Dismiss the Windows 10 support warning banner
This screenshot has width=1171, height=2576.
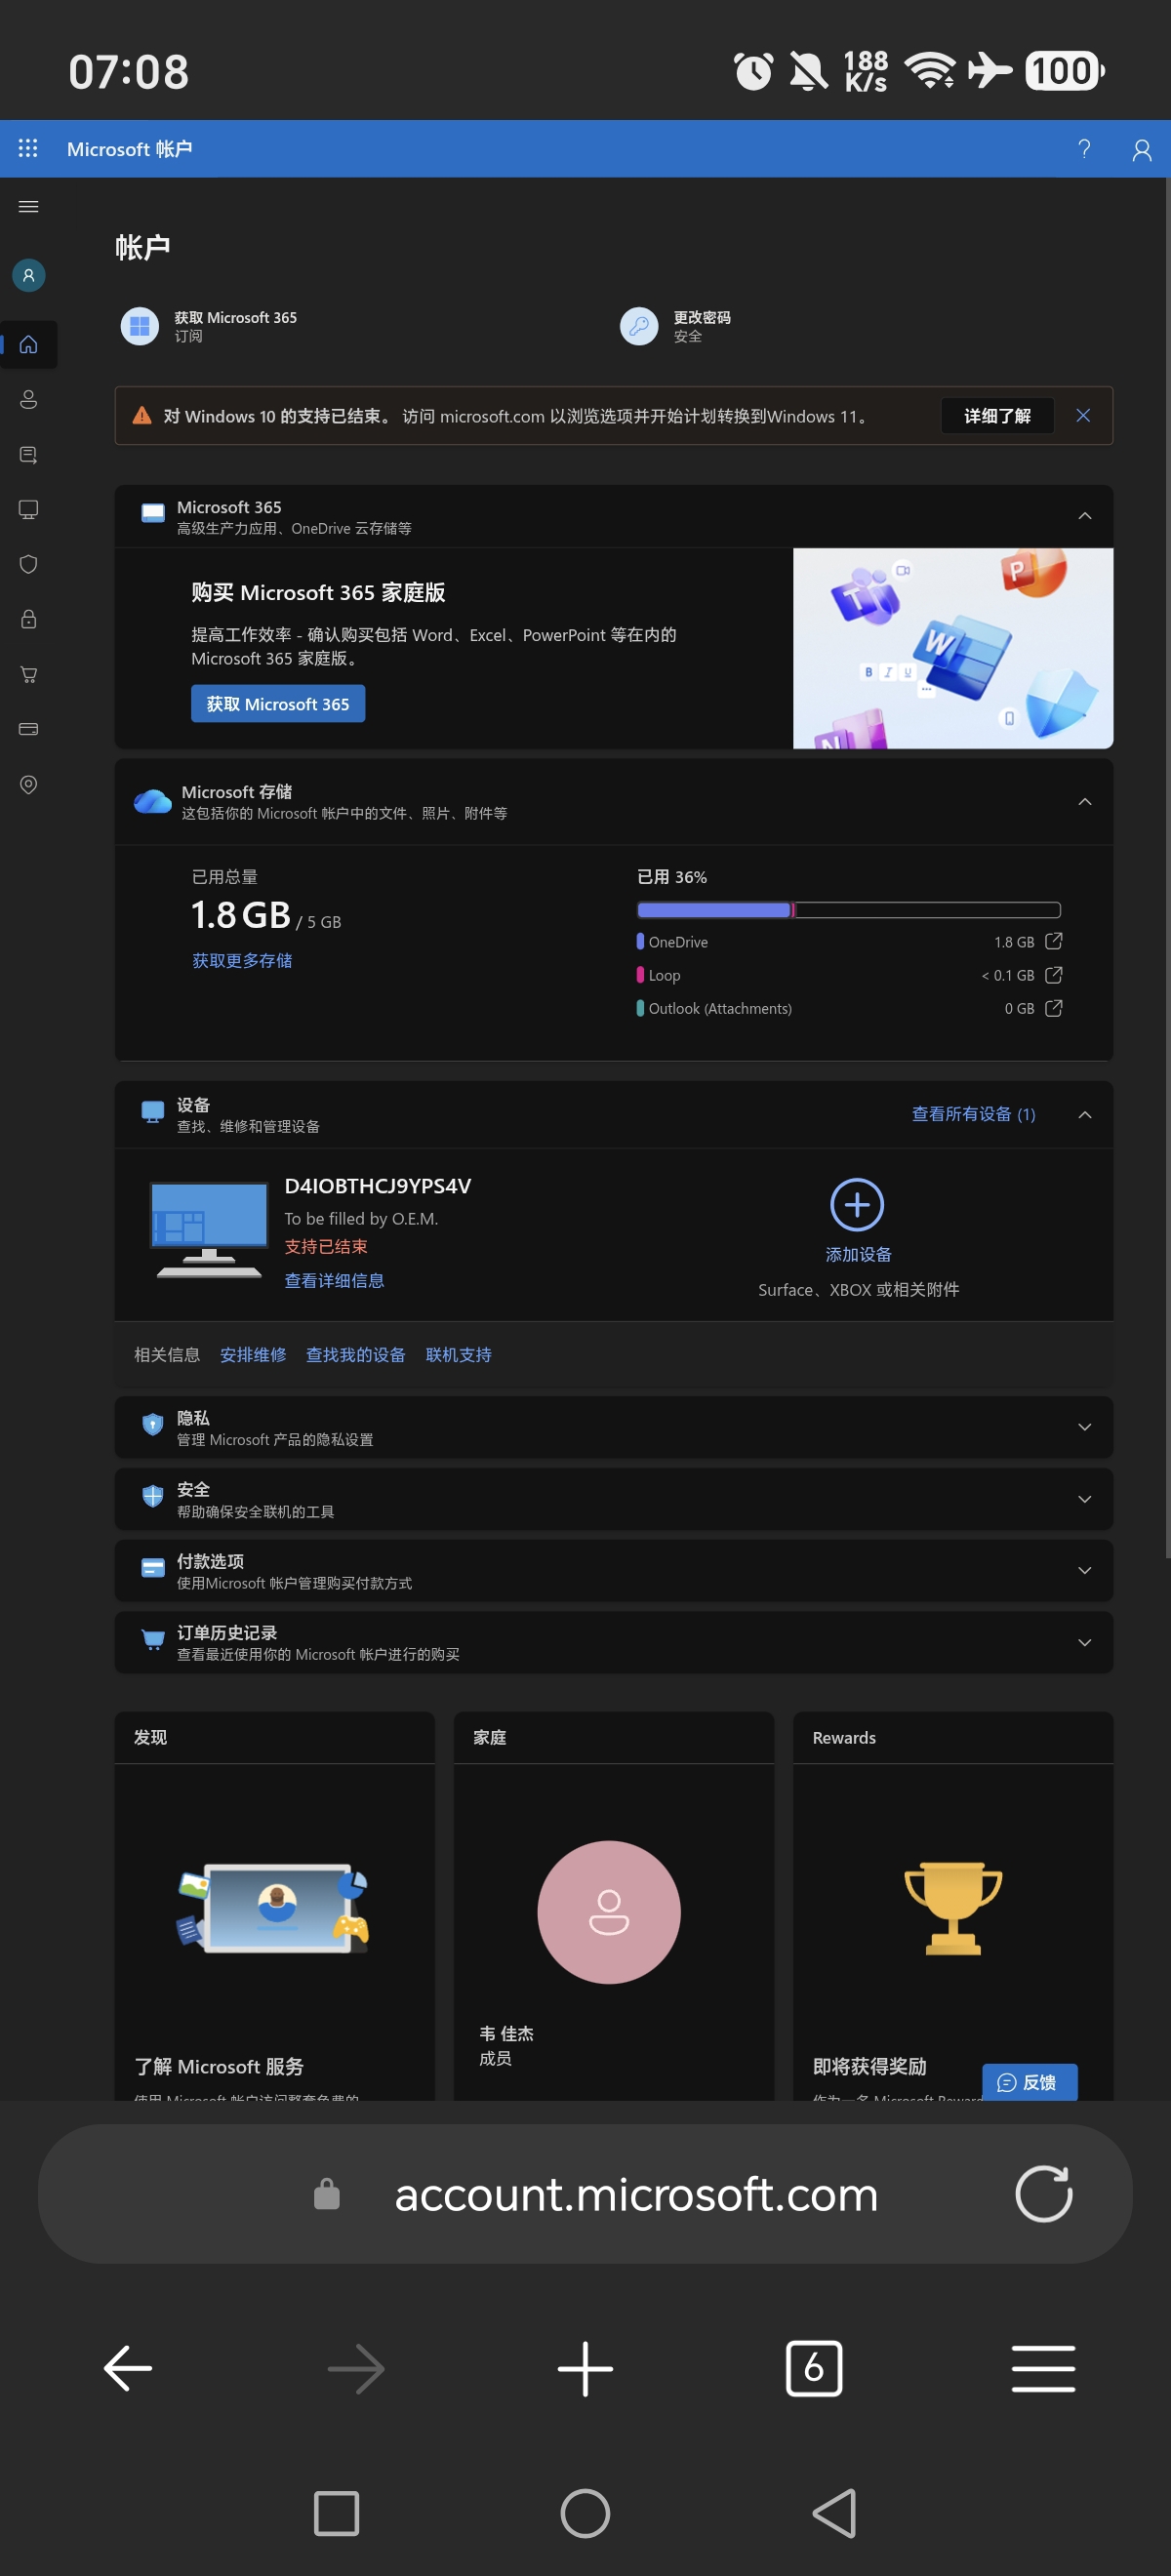pyautogui.click(x=1083, y=415)
